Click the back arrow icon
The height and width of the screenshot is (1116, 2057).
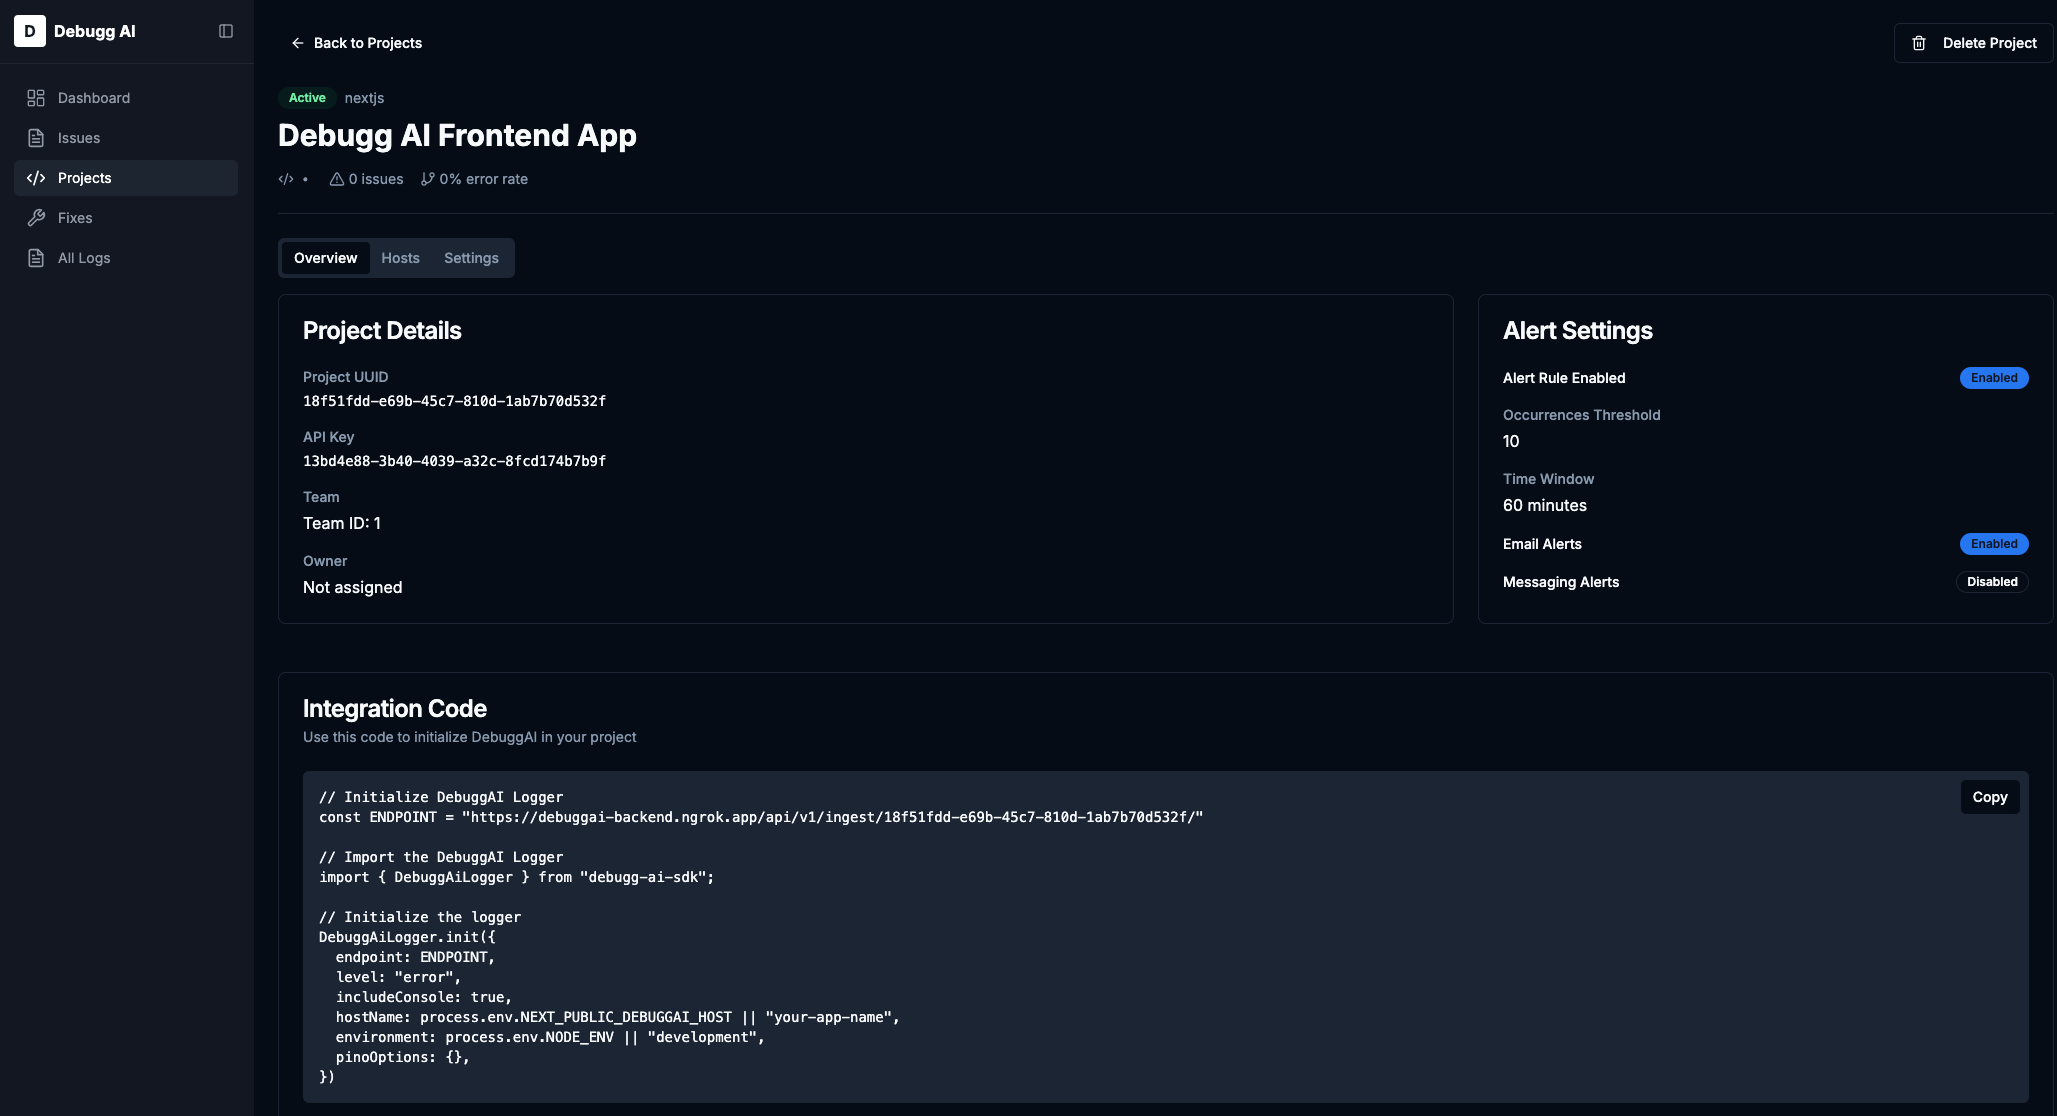coord(297,43)
